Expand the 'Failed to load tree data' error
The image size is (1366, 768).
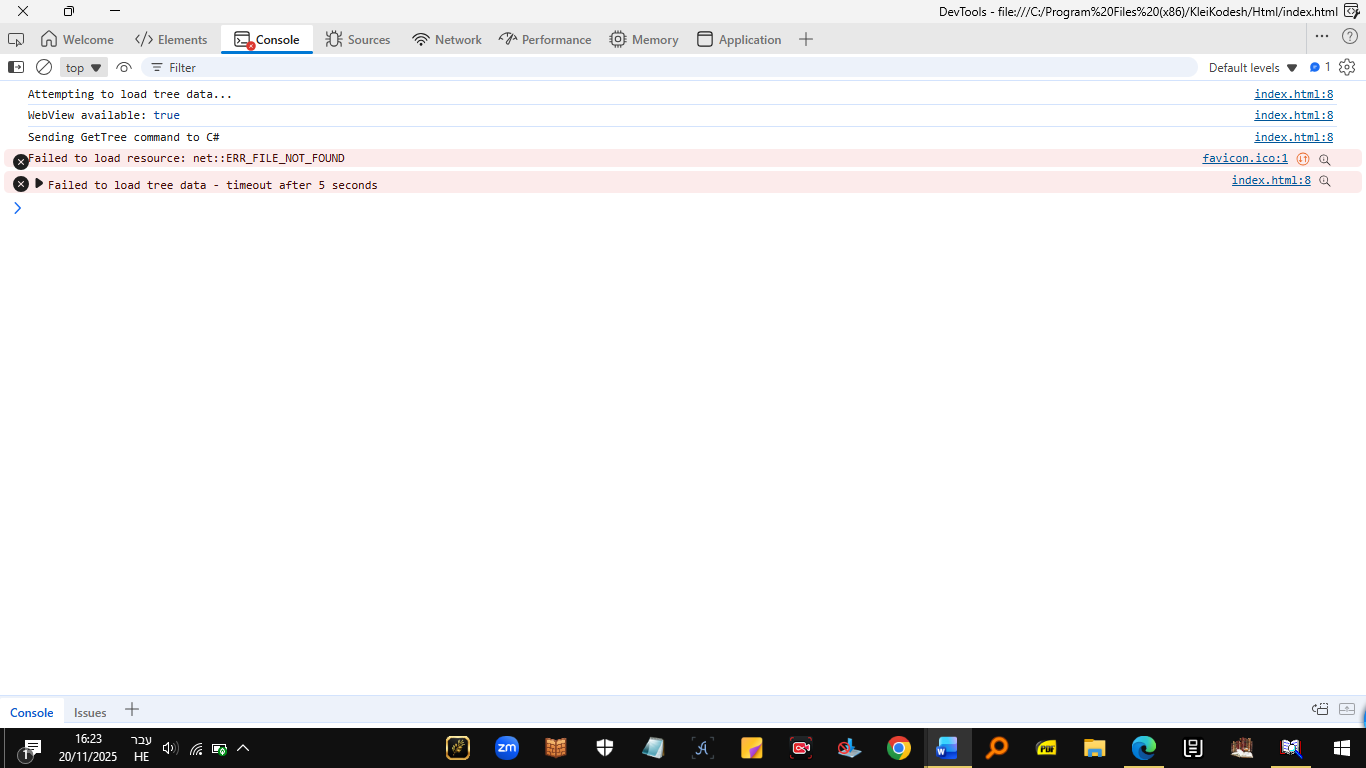(x=39, y=184)
